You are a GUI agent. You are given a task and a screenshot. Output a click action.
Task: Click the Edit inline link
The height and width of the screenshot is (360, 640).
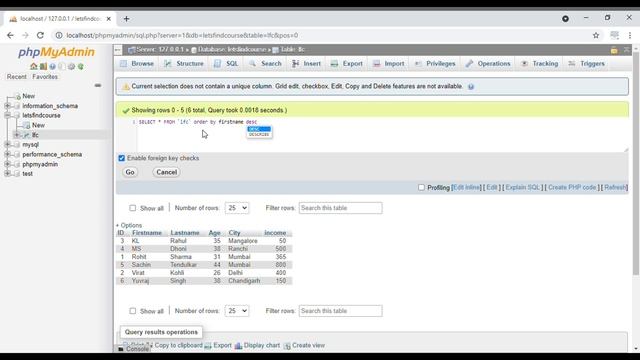467,187
